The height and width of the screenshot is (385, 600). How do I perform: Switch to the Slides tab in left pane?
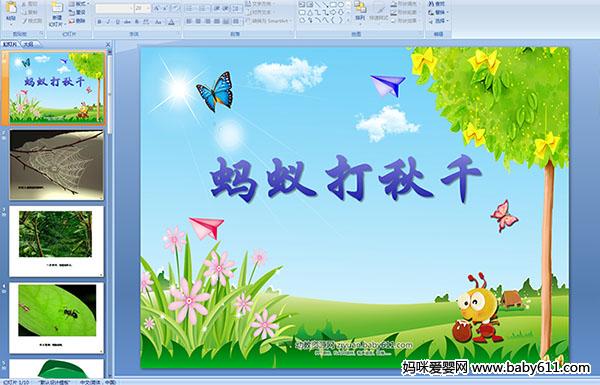pos(10,45)
